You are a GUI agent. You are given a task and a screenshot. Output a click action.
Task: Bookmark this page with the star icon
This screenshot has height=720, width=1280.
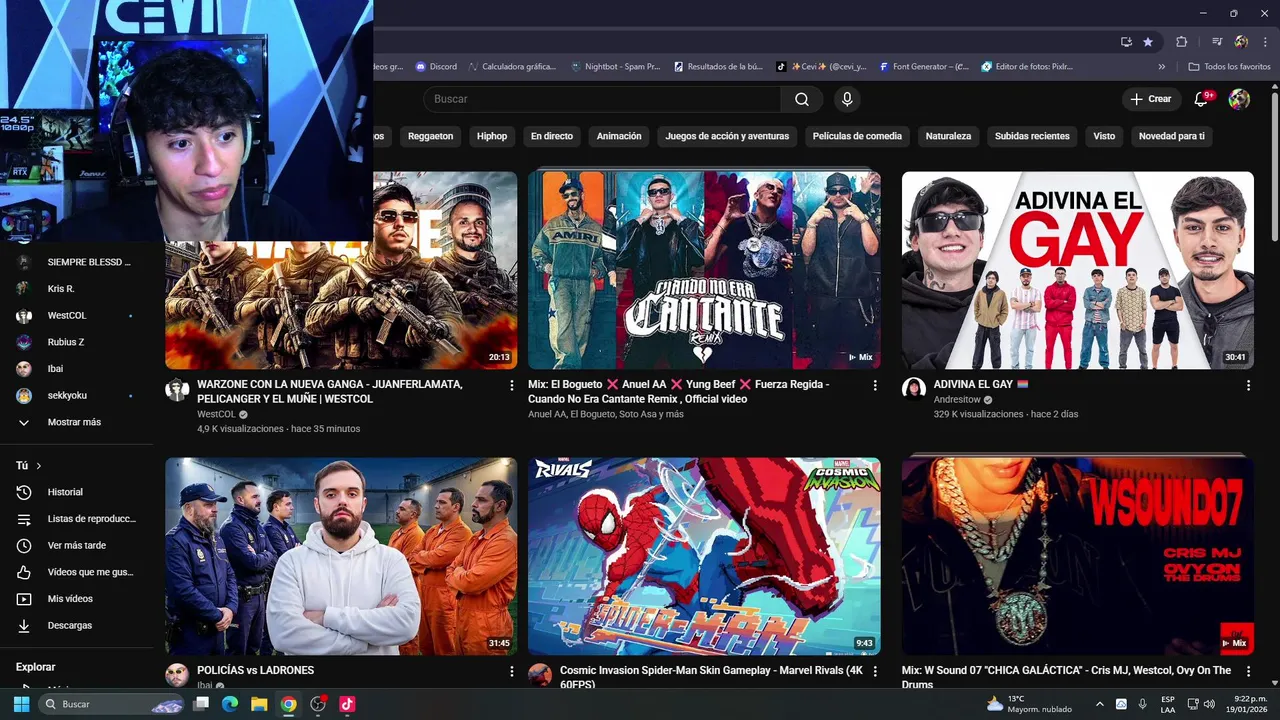click(1148, 42)
